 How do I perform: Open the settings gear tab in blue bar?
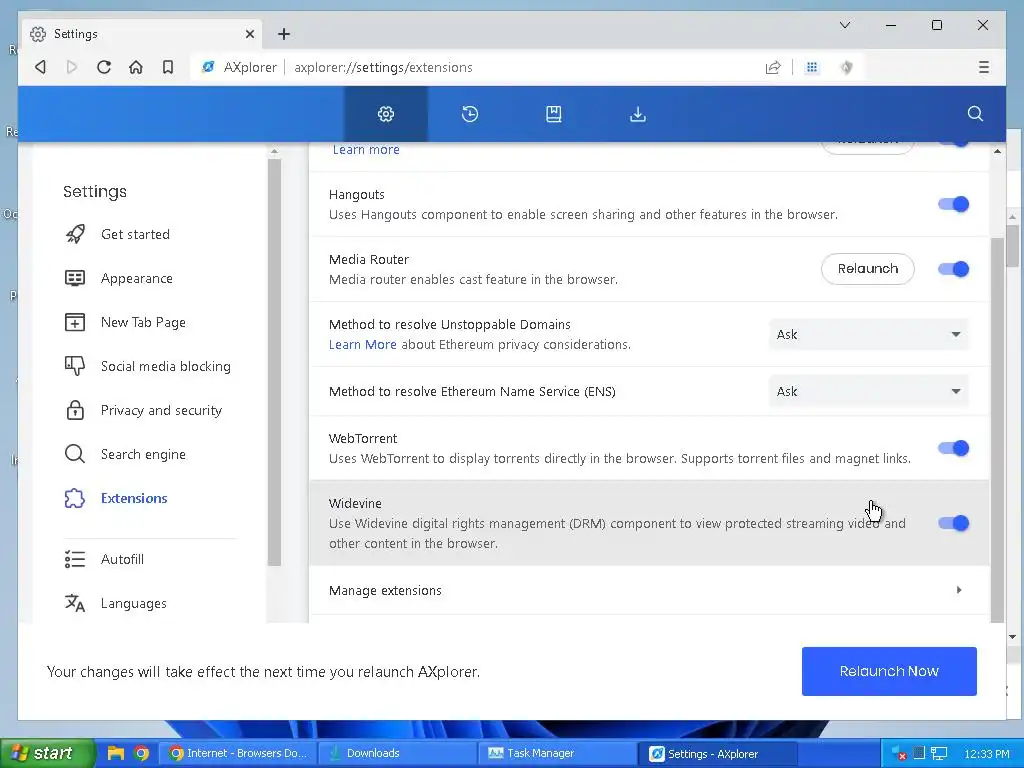[x=386, y=114]
